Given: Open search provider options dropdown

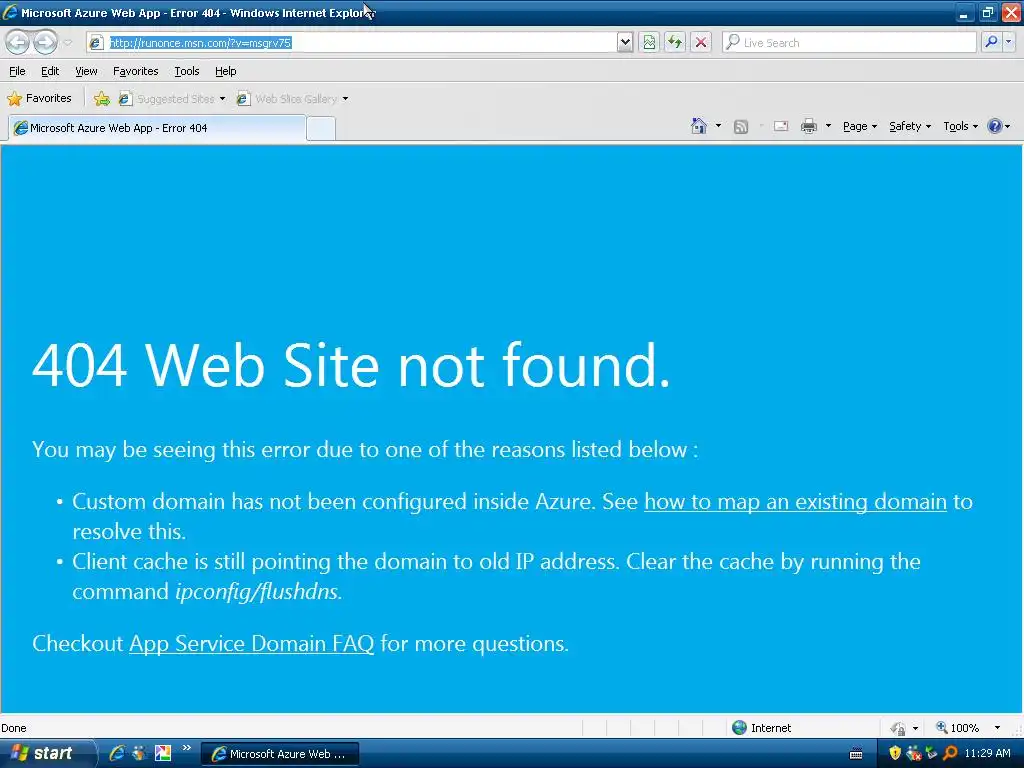Looking at the screenshot, I should (1009, 42).
